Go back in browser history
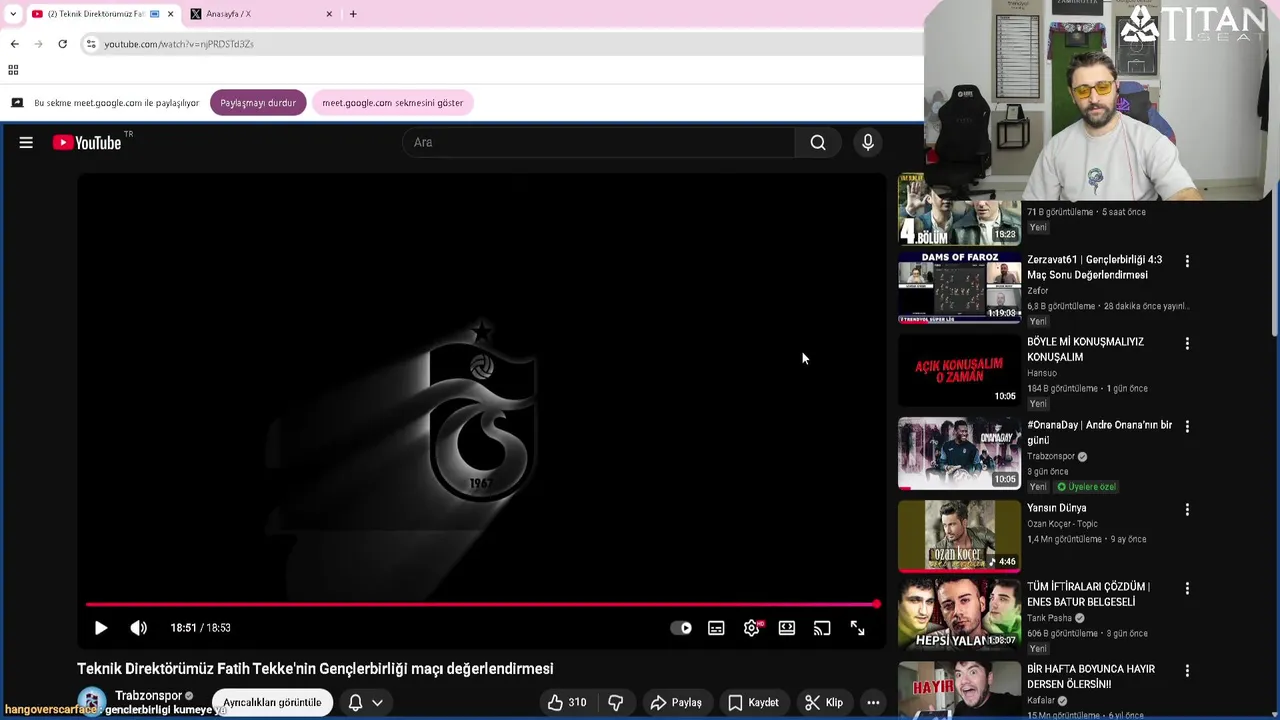The width and height of the screenshot is (1280, 720). [14, 44]
